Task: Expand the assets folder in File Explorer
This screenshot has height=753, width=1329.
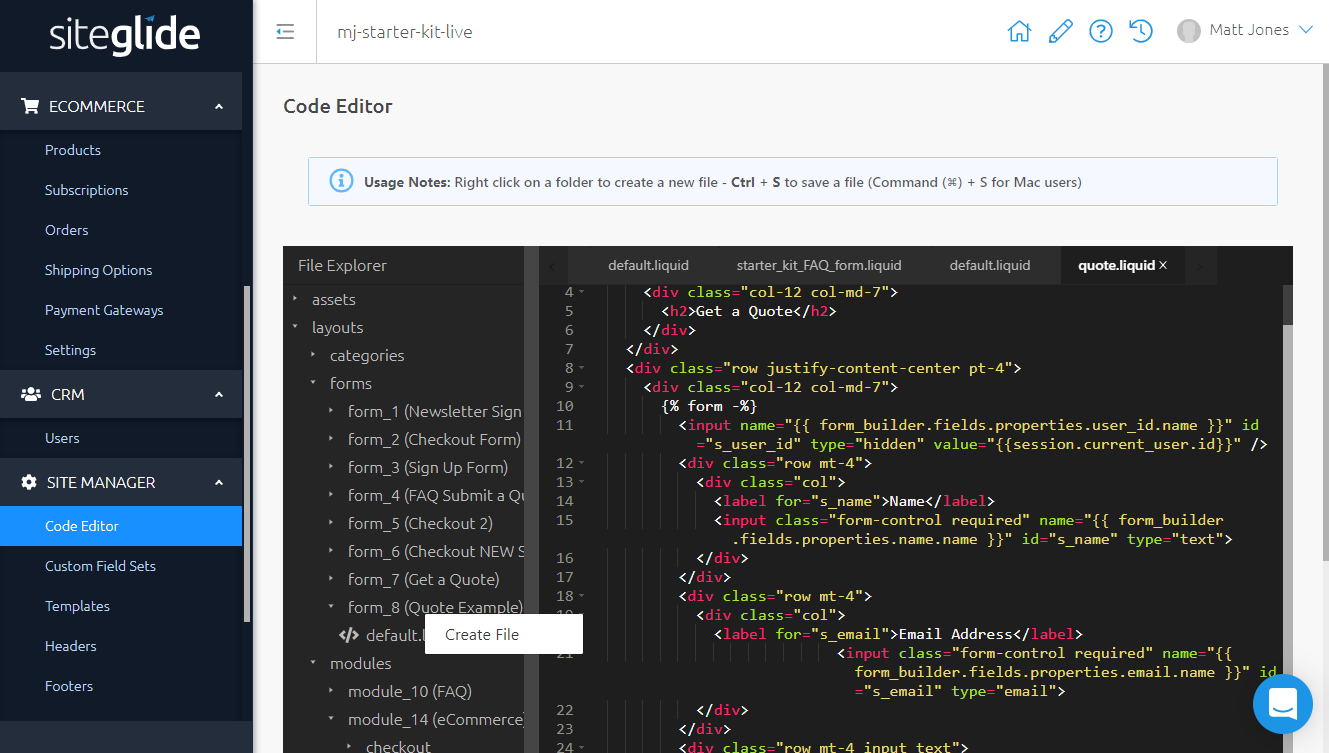Action: (333, 299)
